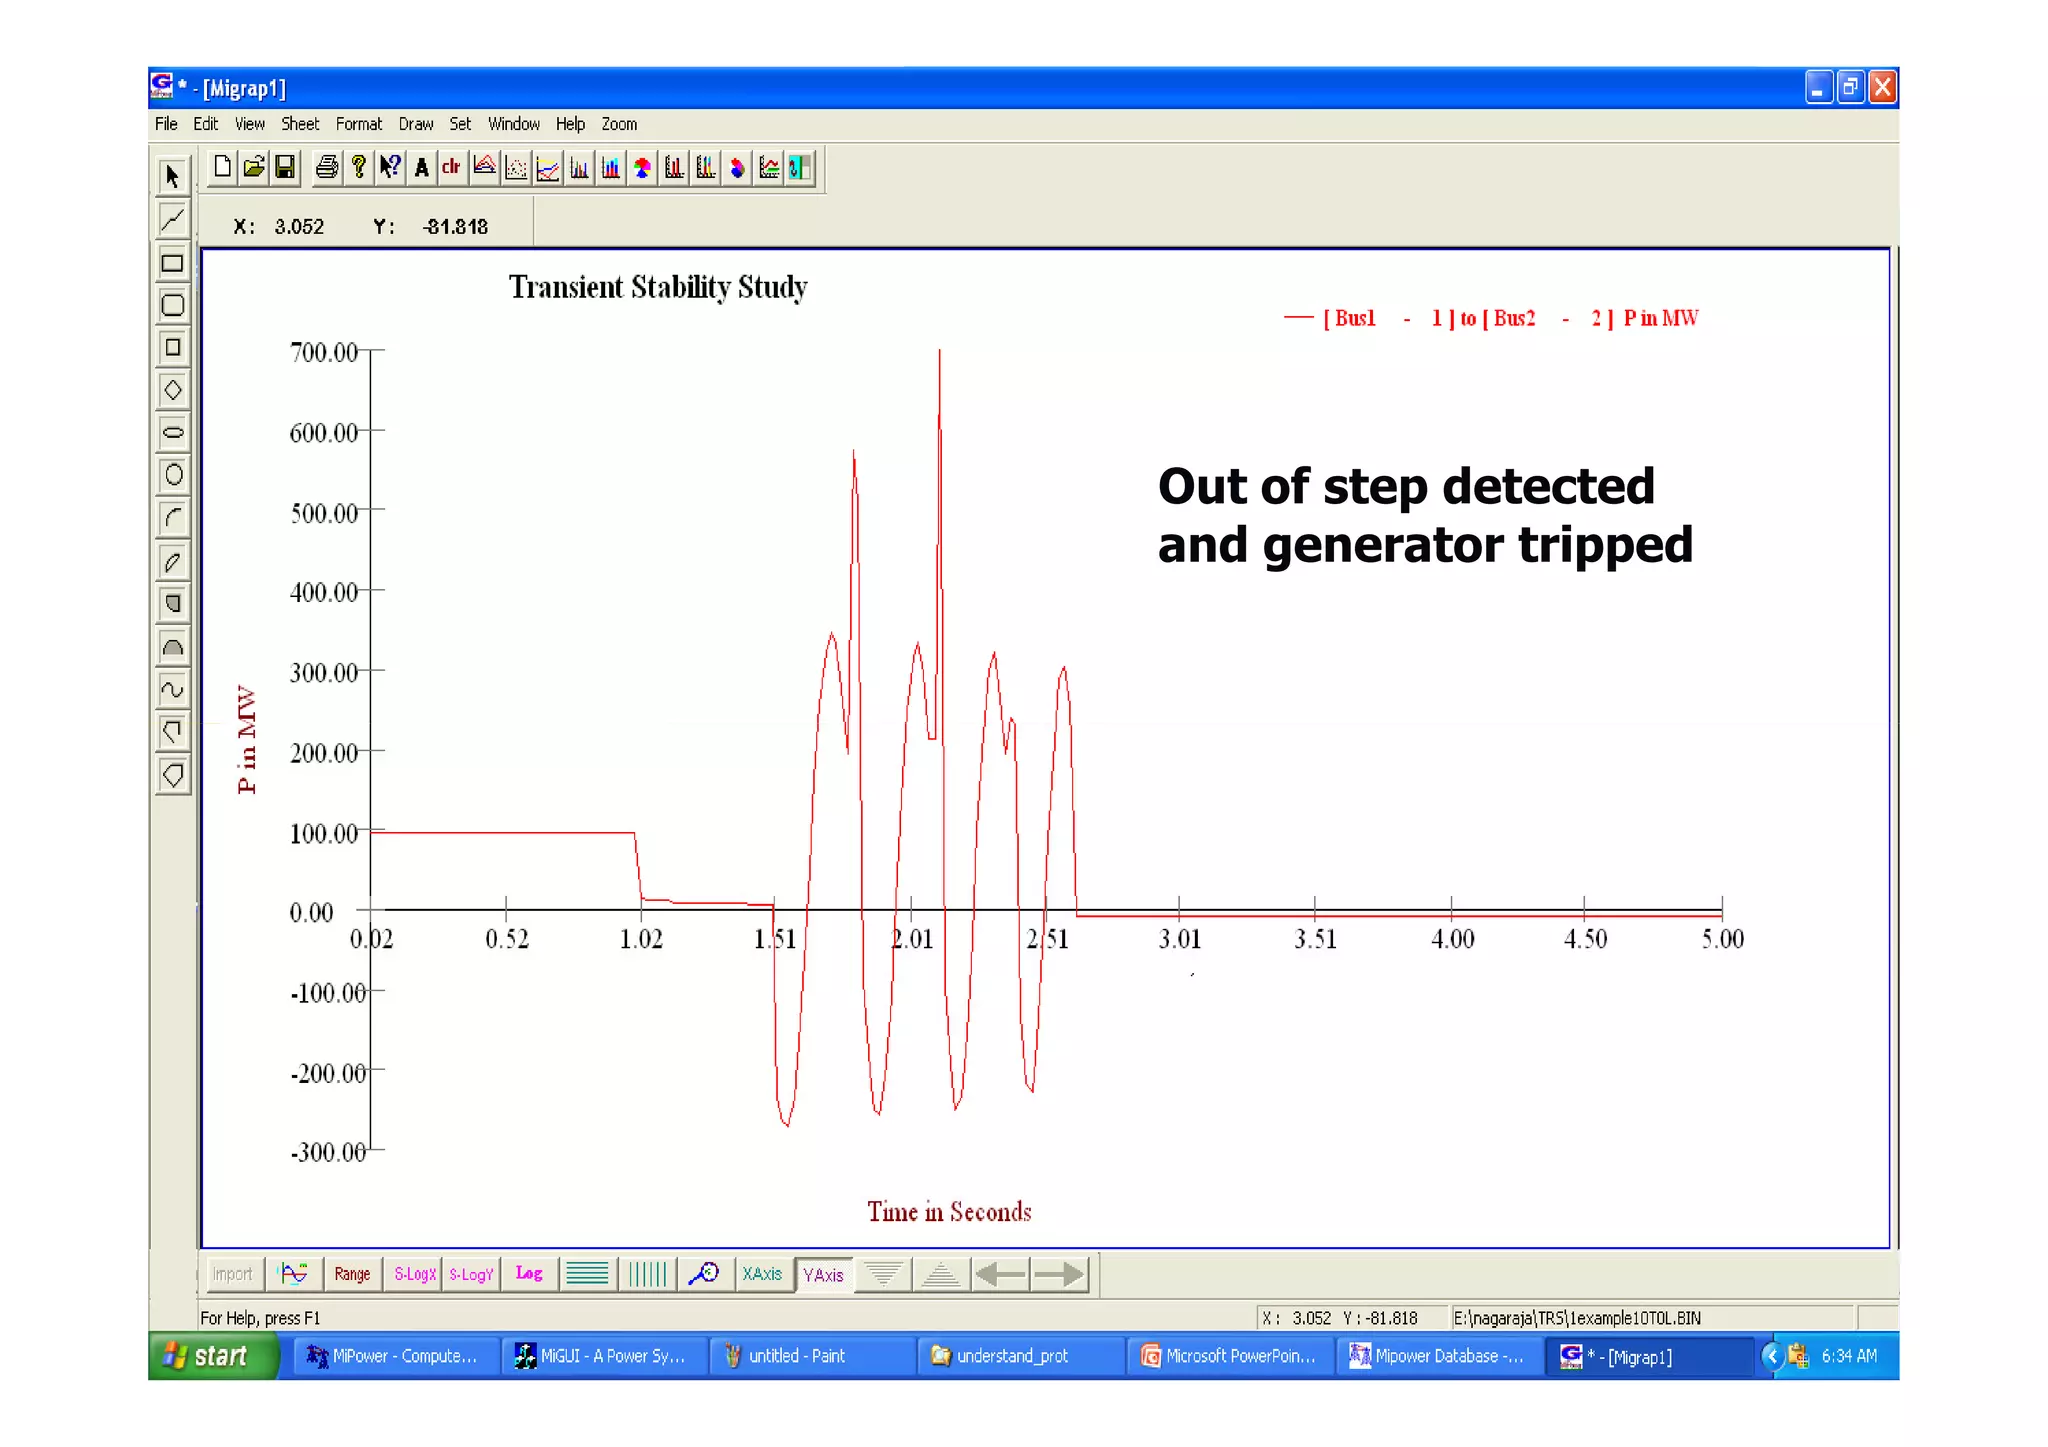Save the graph with floppy icon
Screen dimensions: 2048x1447
pos(286,167)
